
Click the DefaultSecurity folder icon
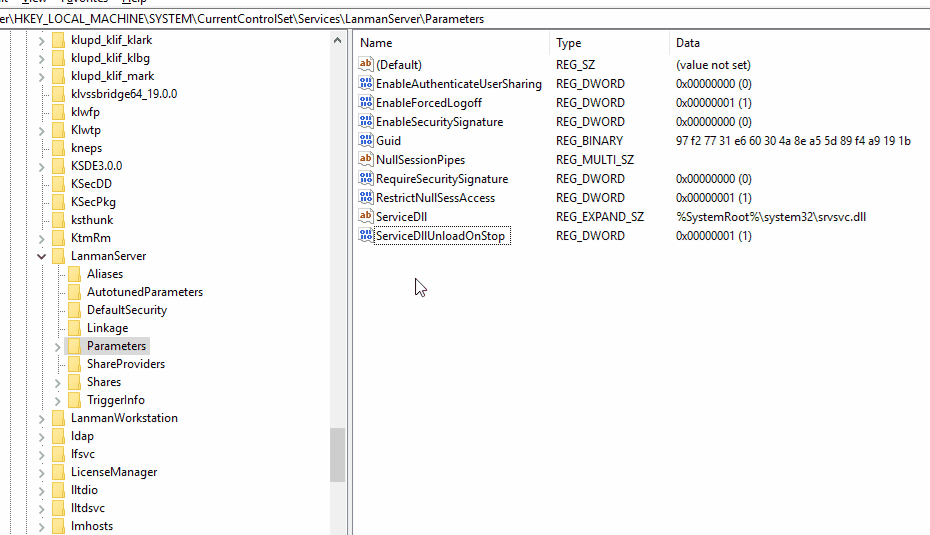(x=74, y=310)
